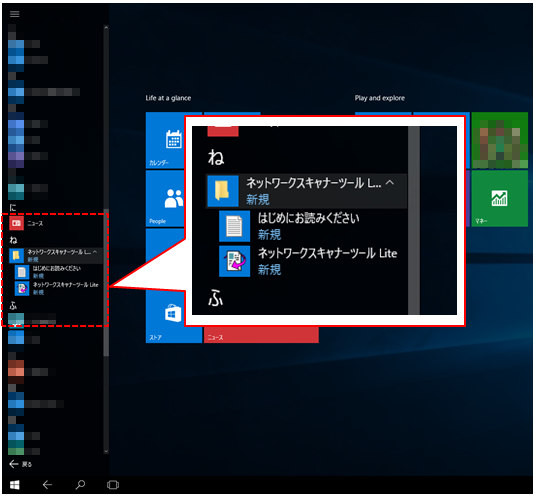Click the app list scrollbar thumb
Screen dimensions: 537x496
[x=106, y=283]
